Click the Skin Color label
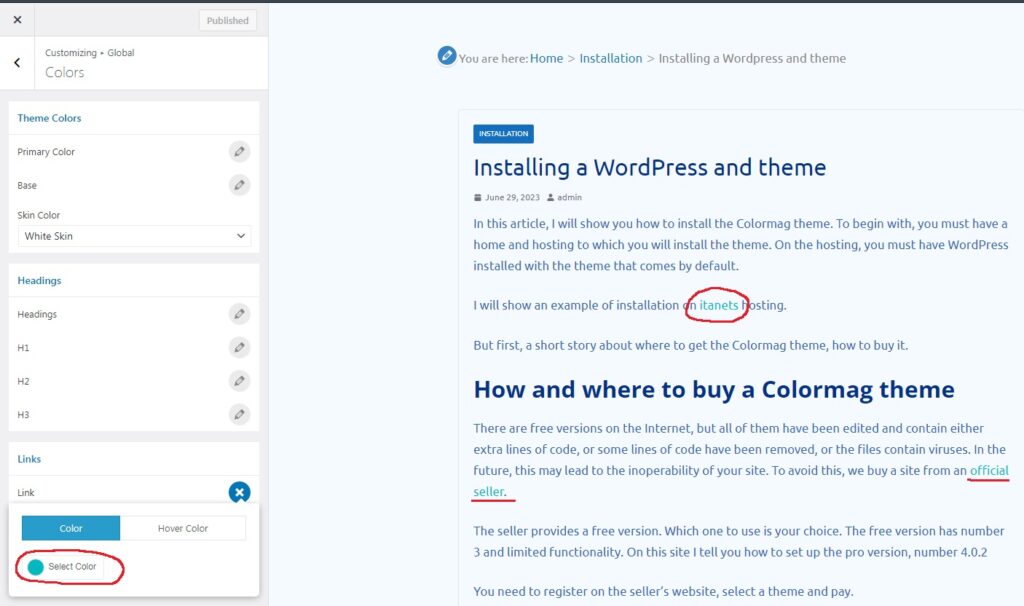This screenshot has height=606, width=1024. click(39, 215)
